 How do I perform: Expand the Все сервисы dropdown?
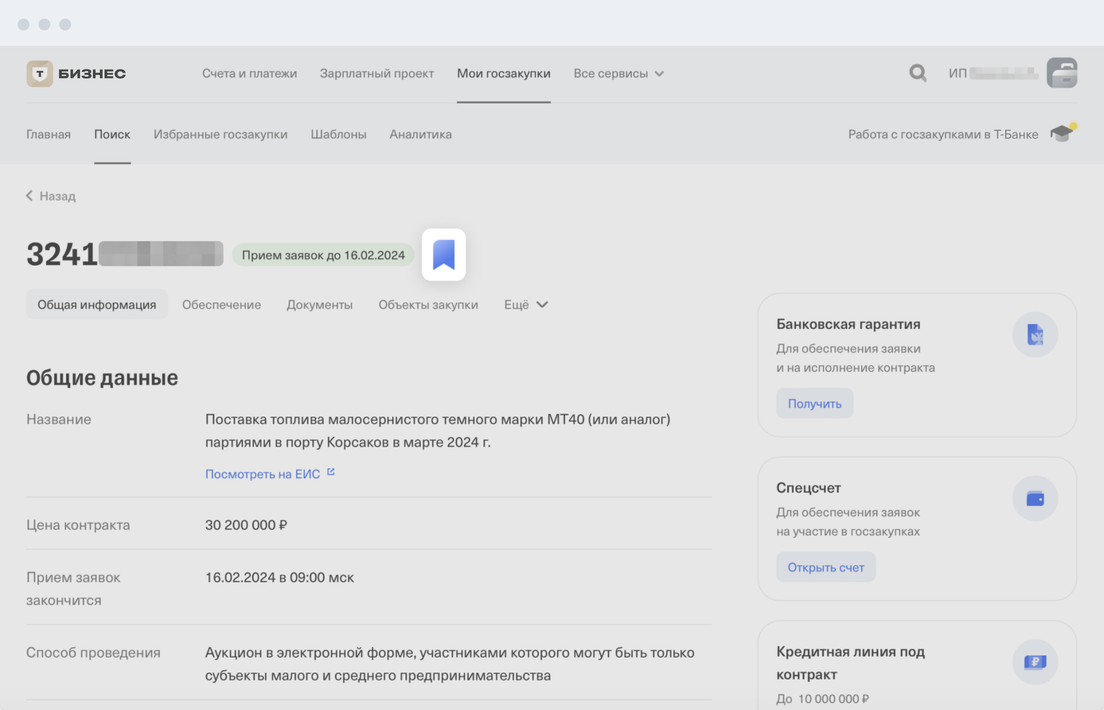(x=618, y=73)
